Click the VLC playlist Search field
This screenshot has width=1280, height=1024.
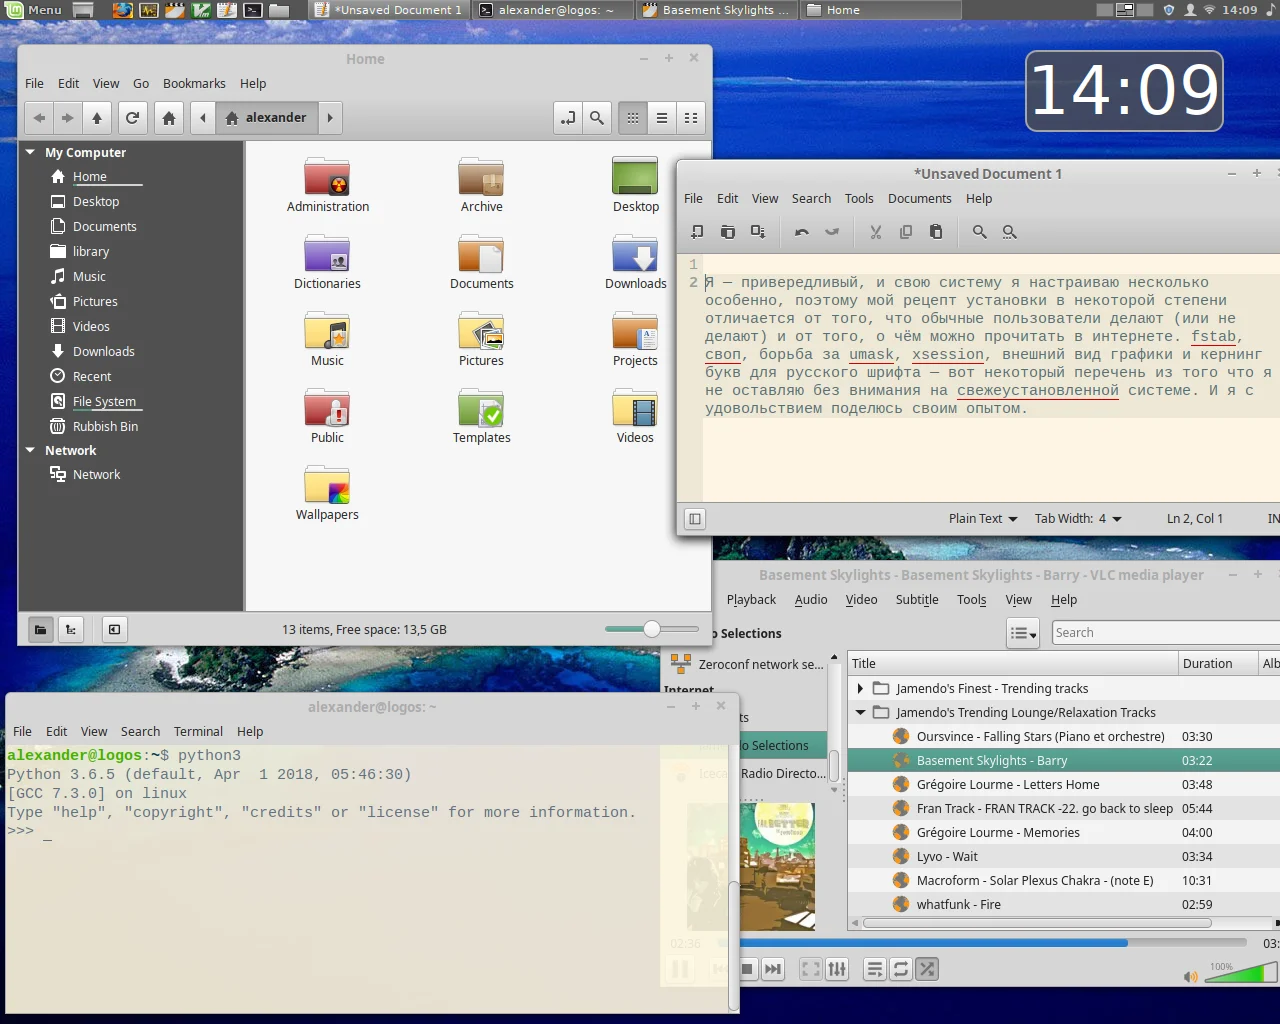click(x=1160, y=633)
